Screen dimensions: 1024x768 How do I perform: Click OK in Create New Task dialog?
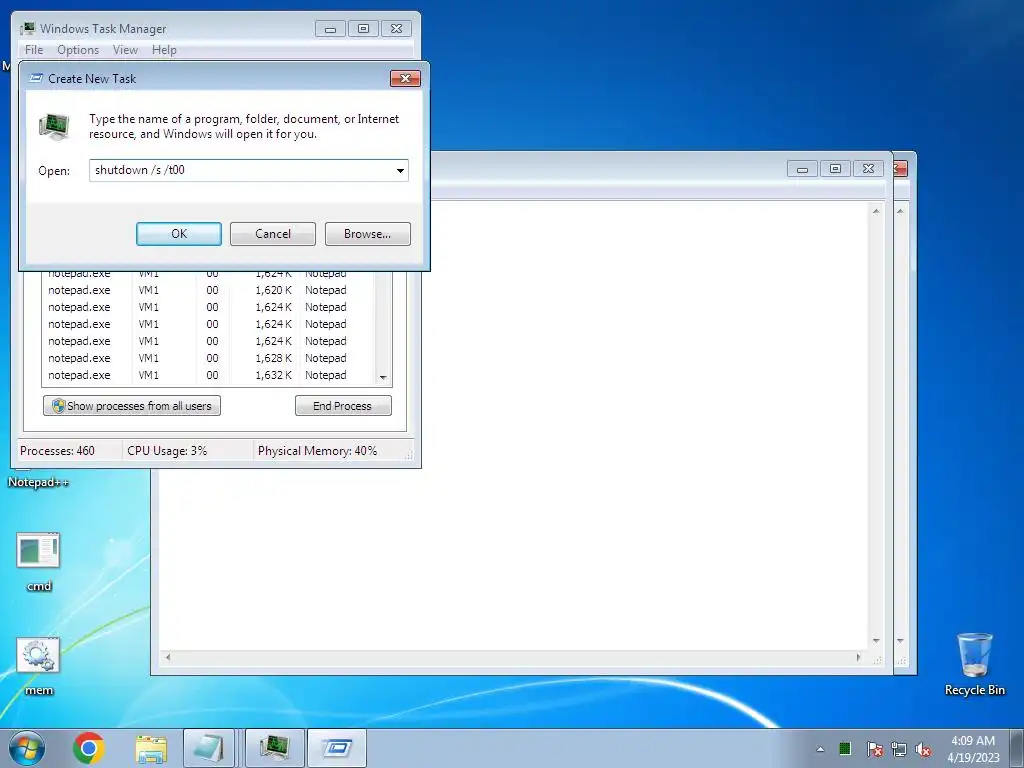[x=179, y=234]
